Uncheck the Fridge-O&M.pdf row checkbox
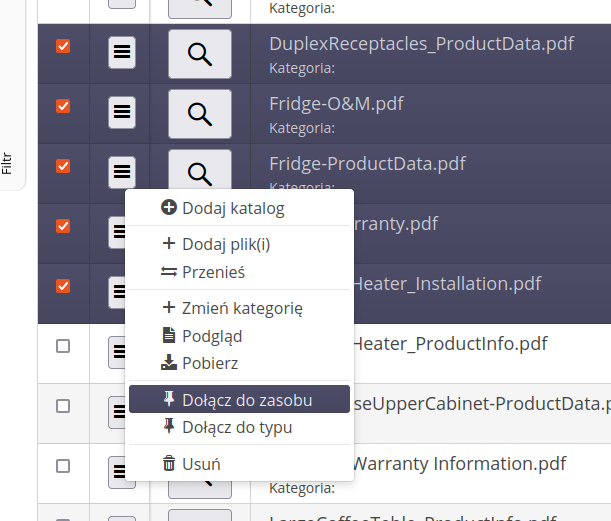This screenshot has height=521, width=611. click(63, 106)
